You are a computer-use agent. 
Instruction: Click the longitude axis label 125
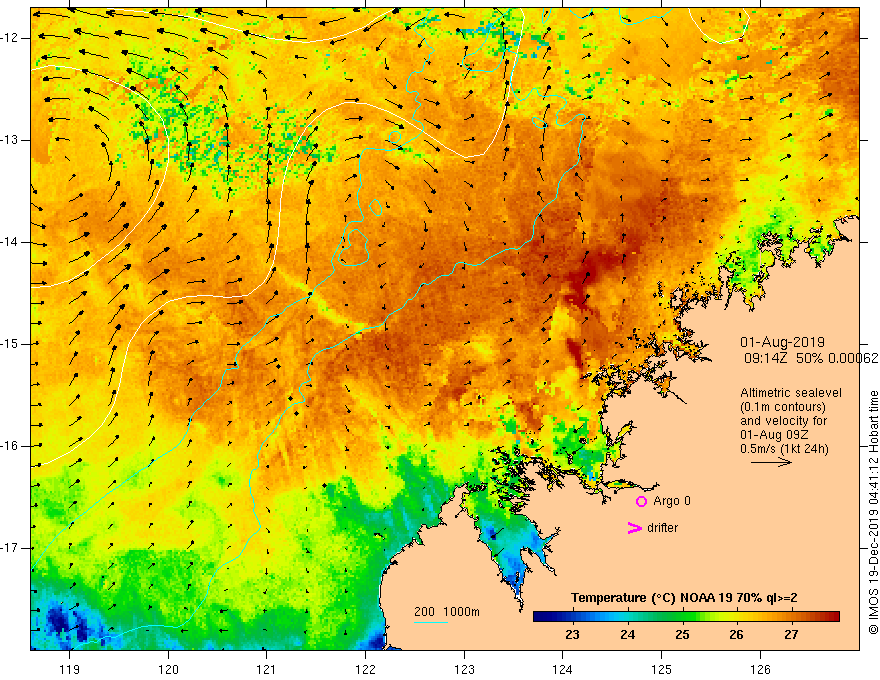point(662,669)
